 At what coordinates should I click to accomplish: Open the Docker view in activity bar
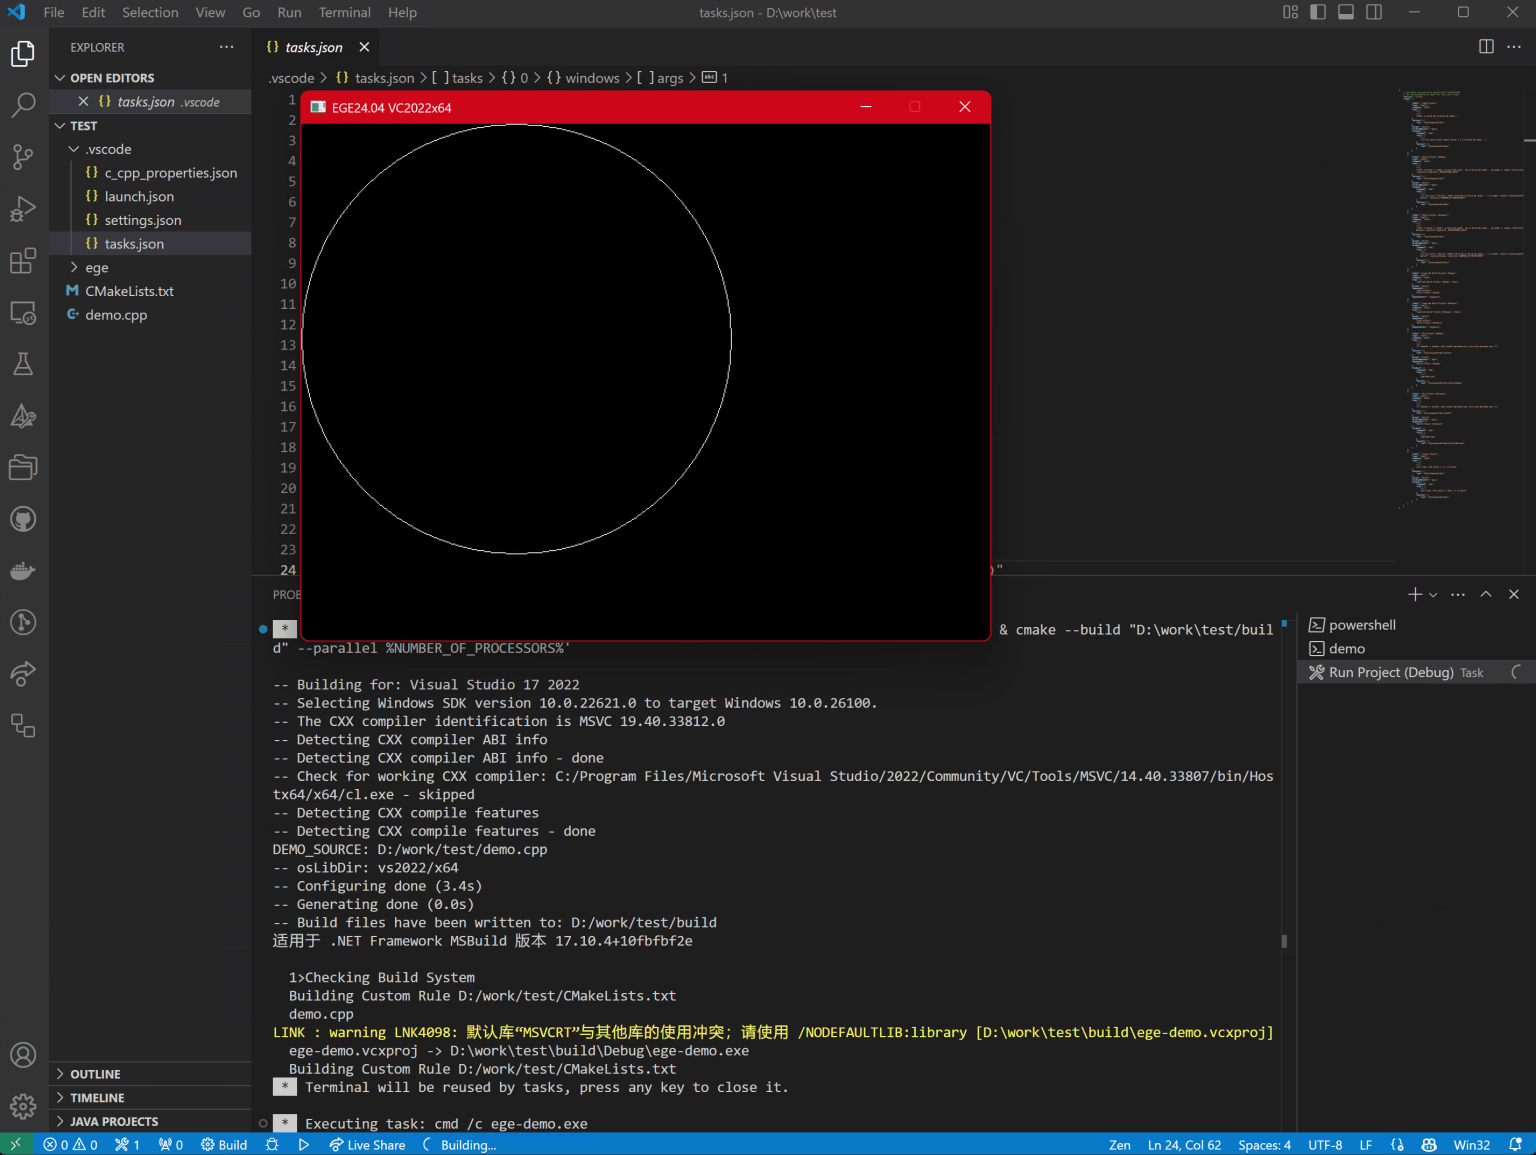(x=22, y=570)
